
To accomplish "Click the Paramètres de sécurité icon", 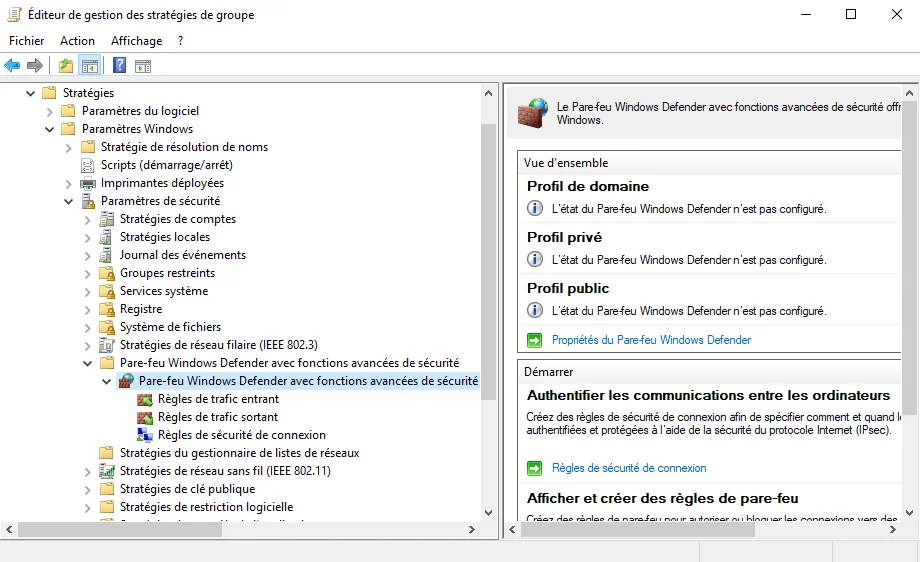I will point(88,201).
